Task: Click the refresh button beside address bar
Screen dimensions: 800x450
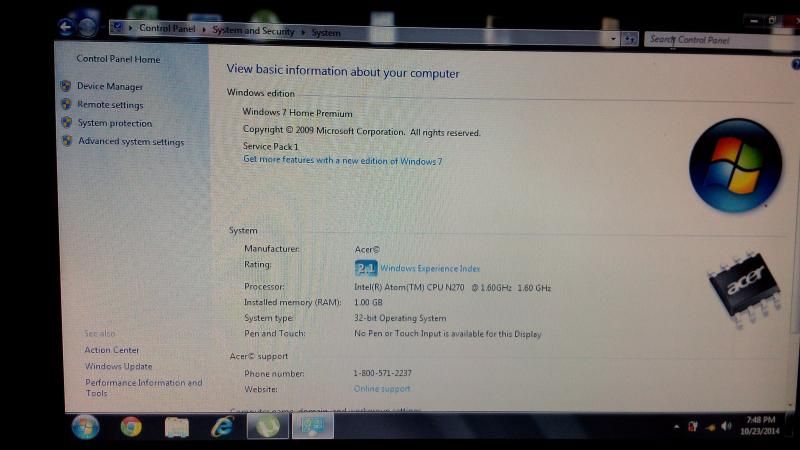Action: [x=630, y=38]
